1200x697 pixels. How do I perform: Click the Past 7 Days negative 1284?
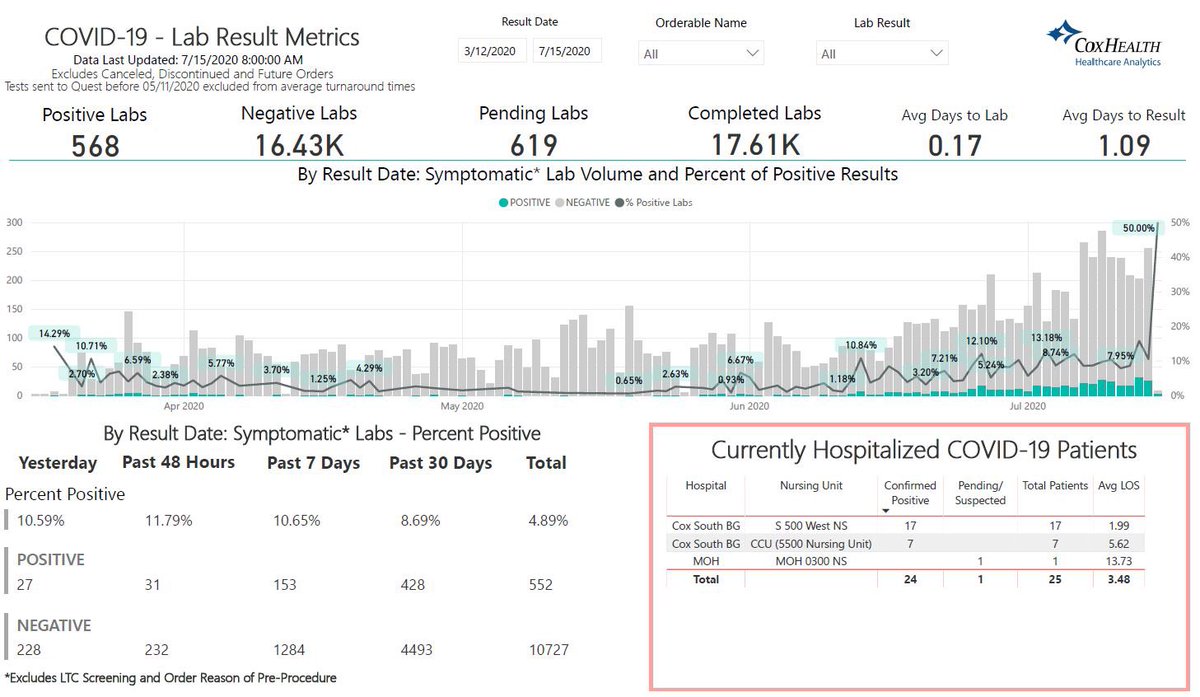tap(291, 650)
